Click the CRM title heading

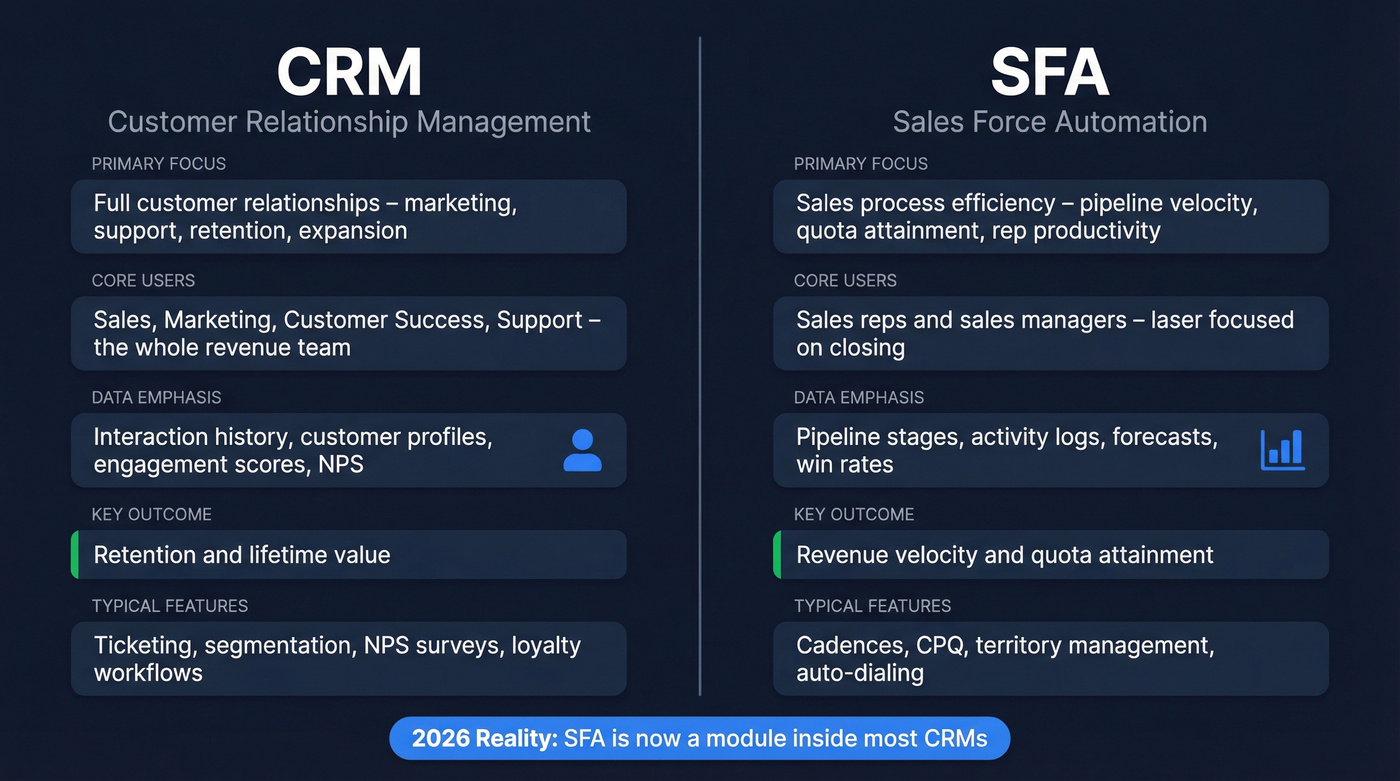click(349, 71)
